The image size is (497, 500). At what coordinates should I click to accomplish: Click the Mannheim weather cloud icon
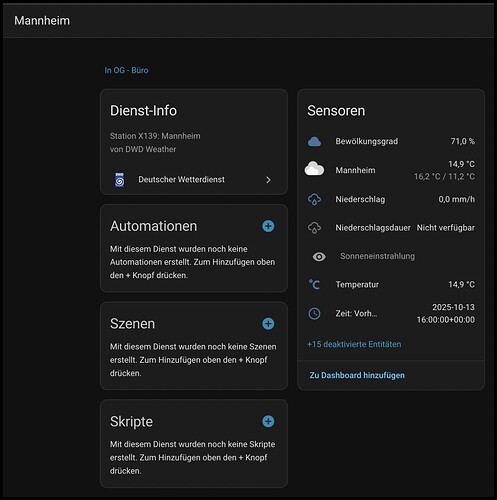click(x=314, y=169)
